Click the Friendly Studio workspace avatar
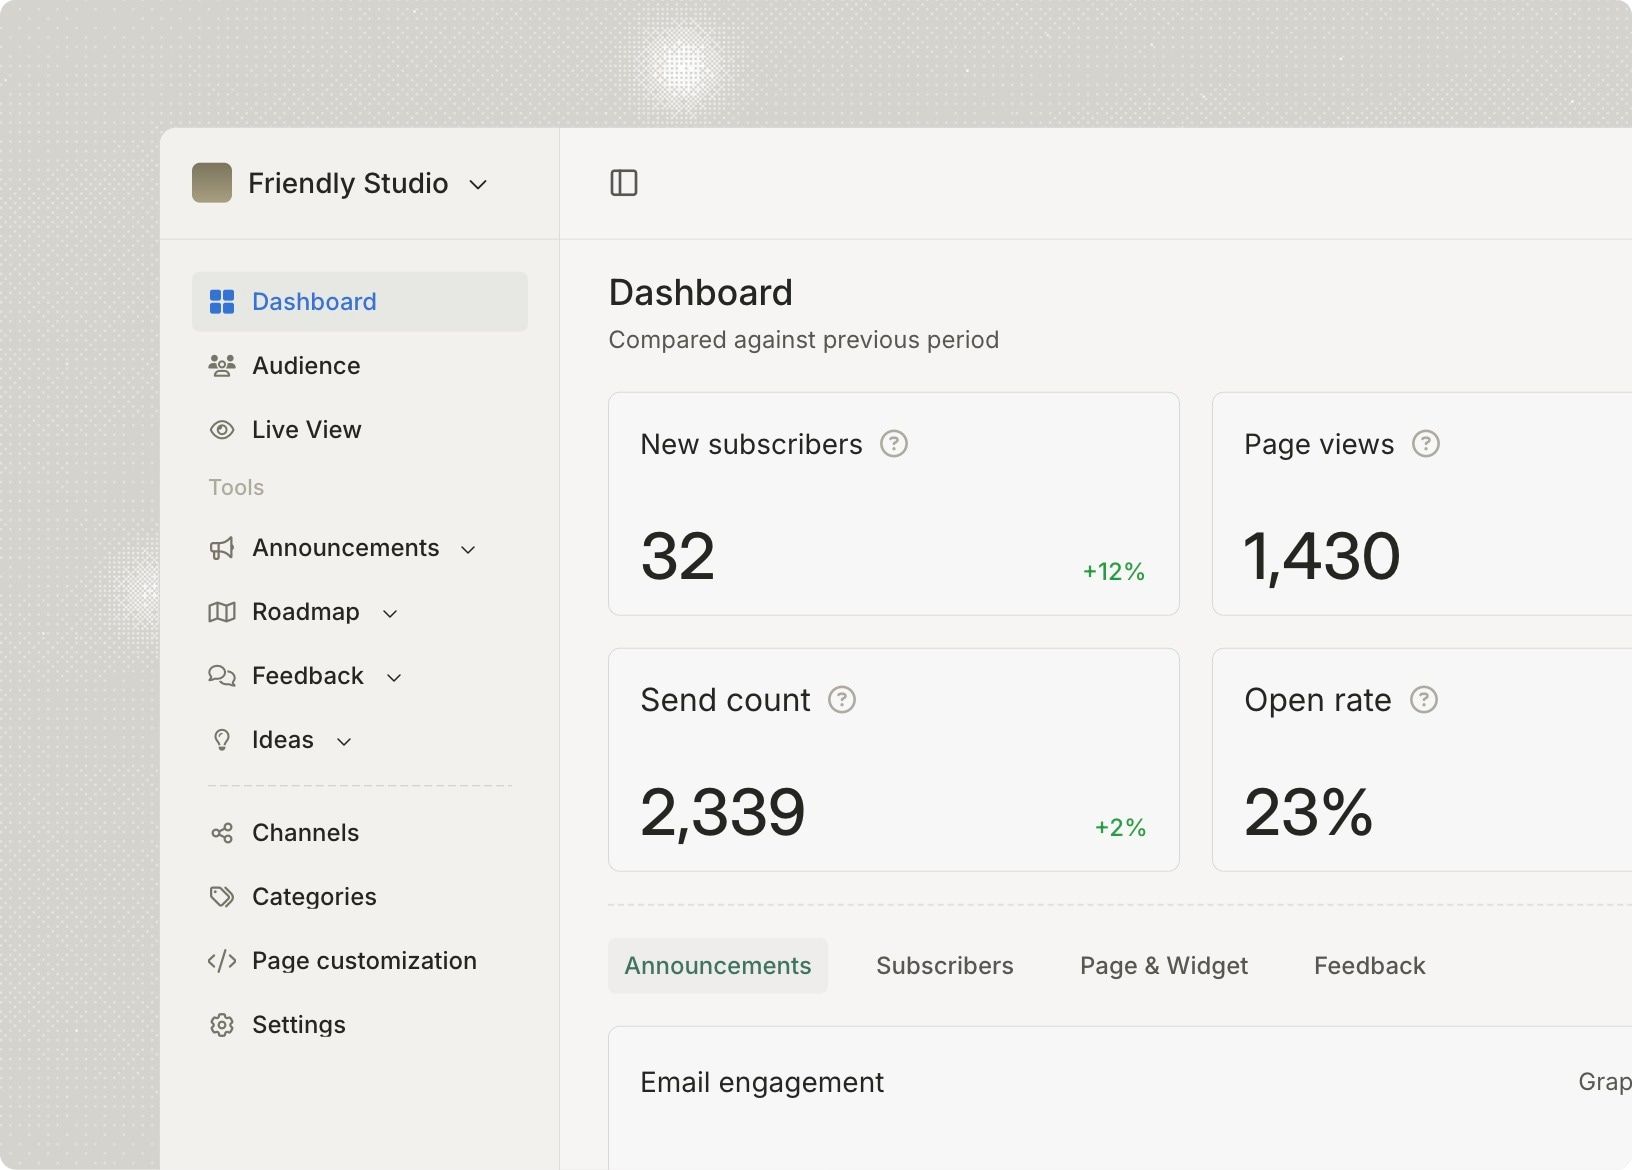Viewport: 1632px width, 1170px height. [212, 183]
